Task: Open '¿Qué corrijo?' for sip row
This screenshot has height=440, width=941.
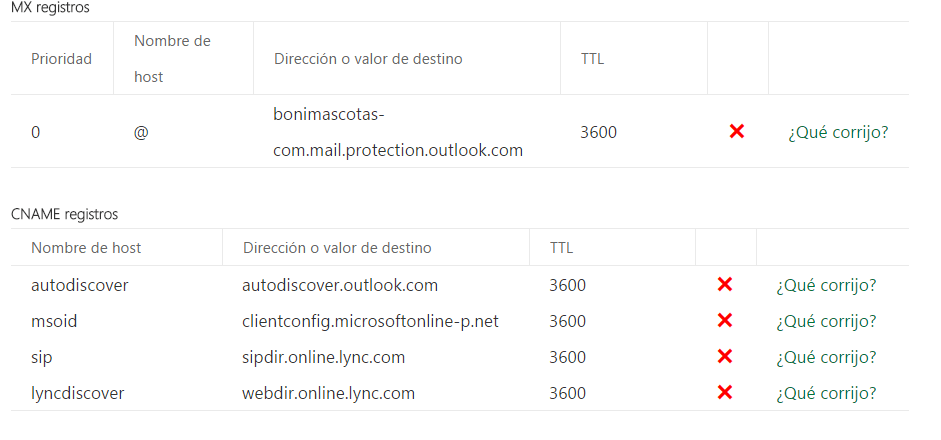Action: tap(826, 357)
